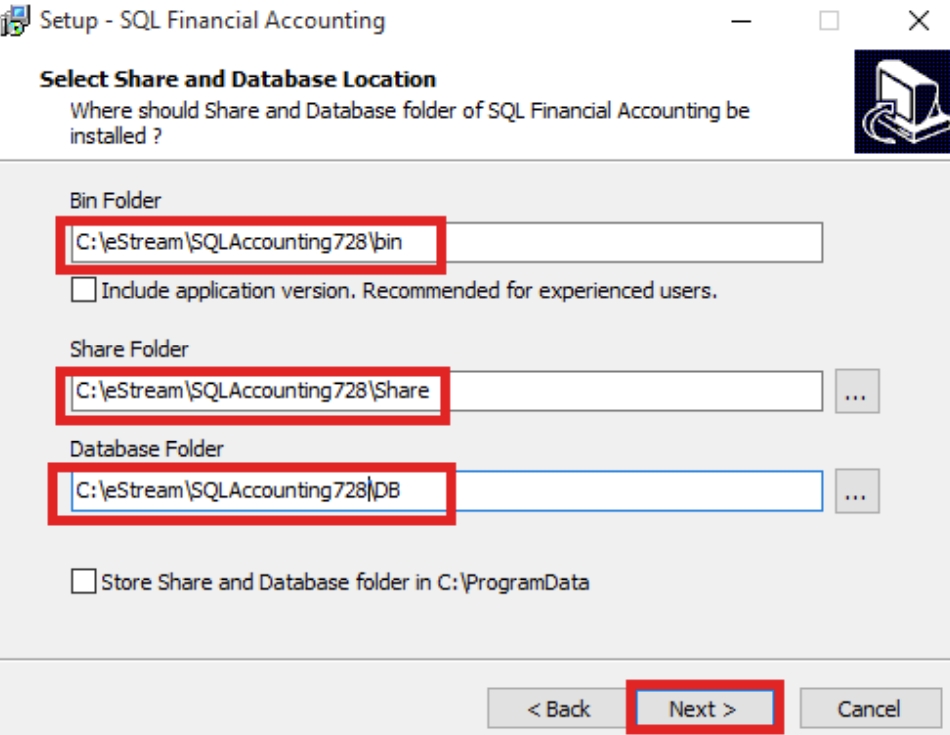Open browse dialog for Share Folder
The image size is (950, 735).
coord(857,392)
